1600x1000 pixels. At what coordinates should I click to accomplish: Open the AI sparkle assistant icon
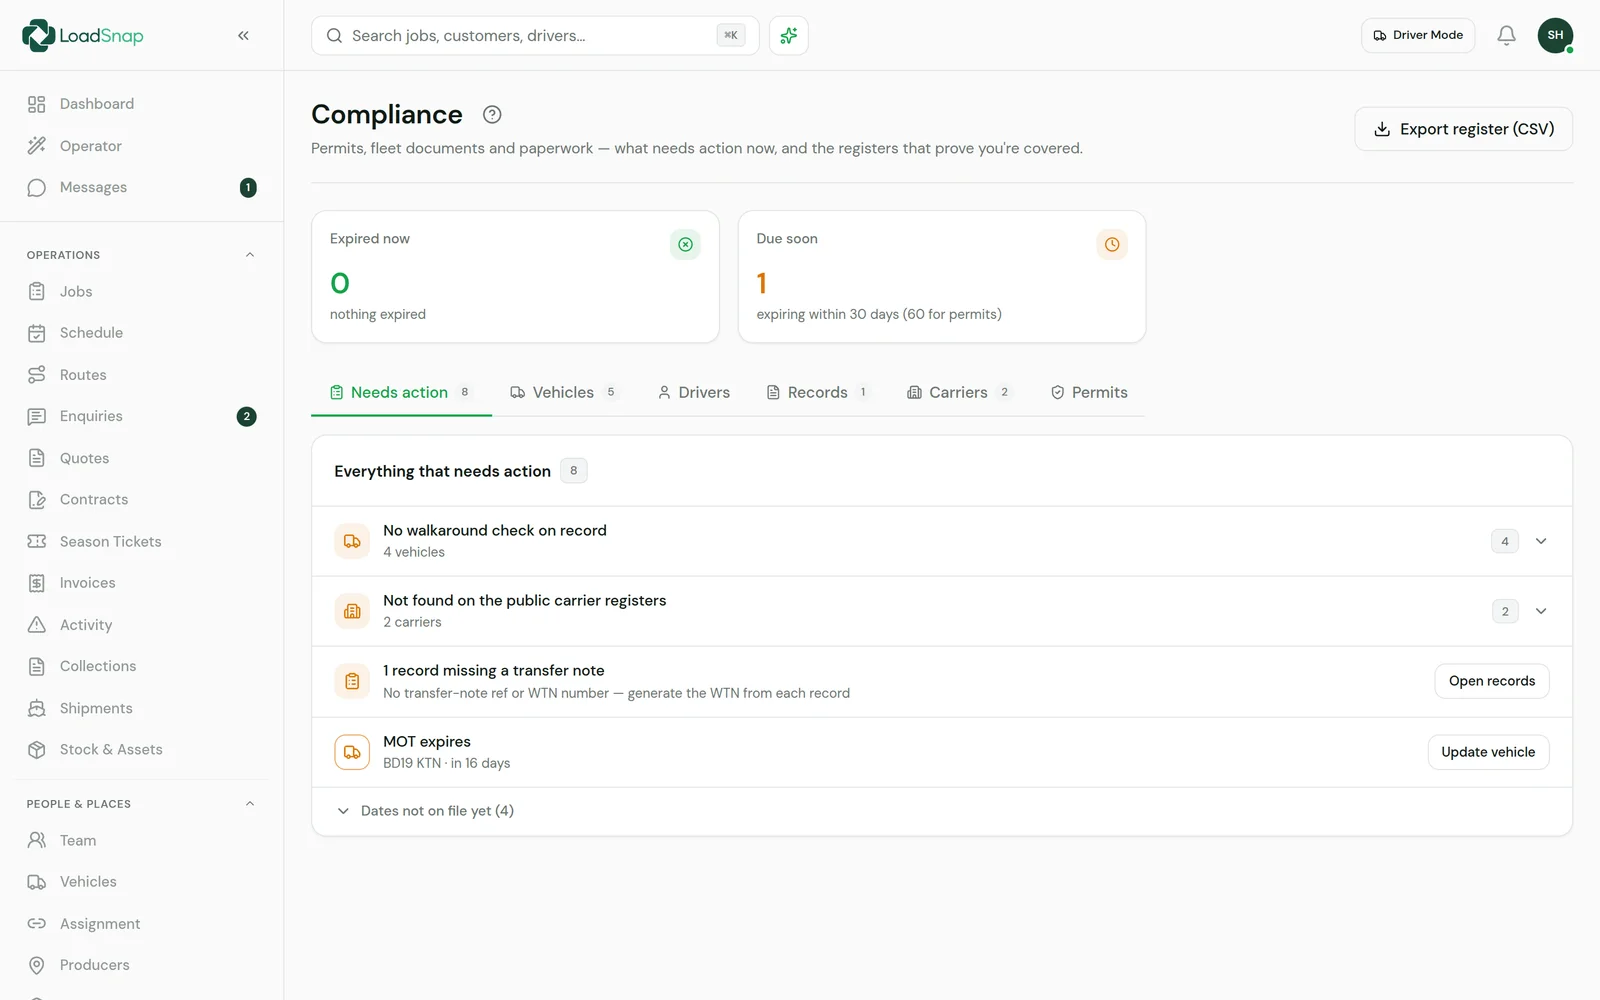pos(788,35)
